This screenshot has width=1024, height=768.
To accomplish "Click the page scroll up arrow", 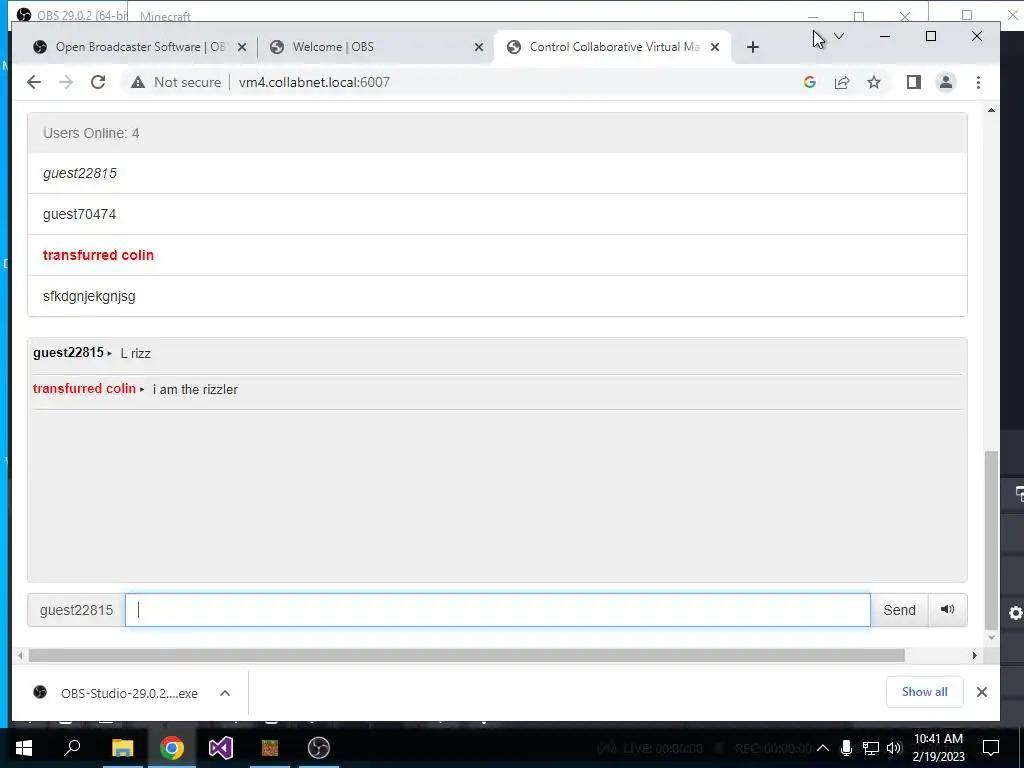I will 991,110.
